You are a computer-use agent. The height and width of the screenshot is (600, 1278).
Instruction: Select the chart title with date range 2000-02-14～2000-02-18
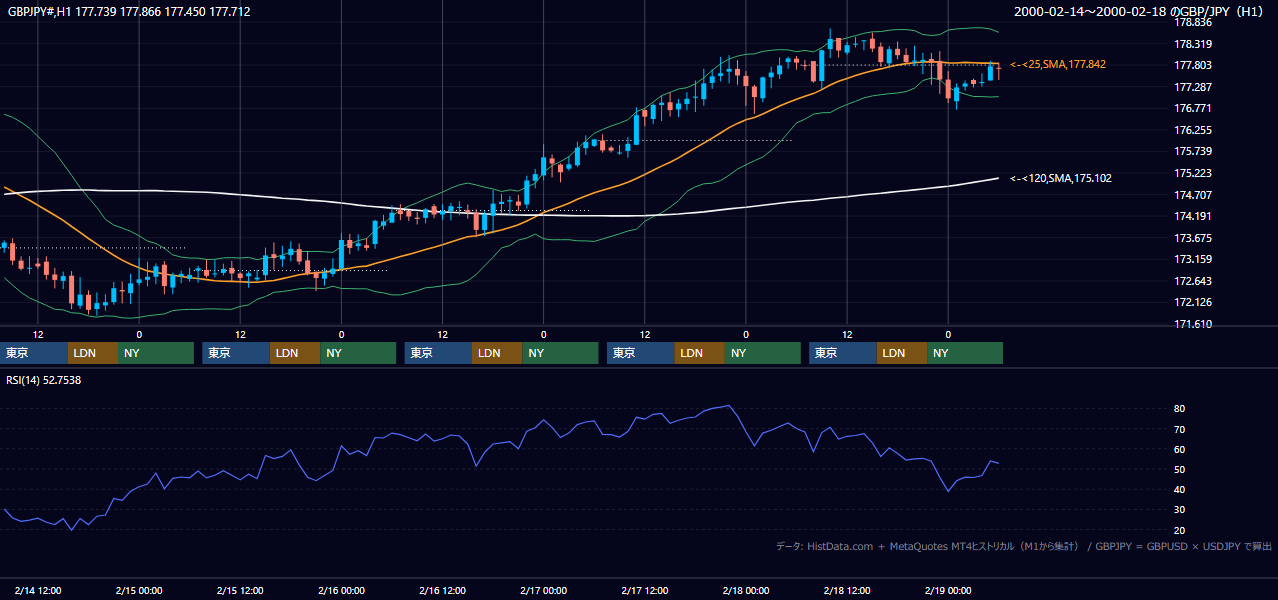(1141, 12)
